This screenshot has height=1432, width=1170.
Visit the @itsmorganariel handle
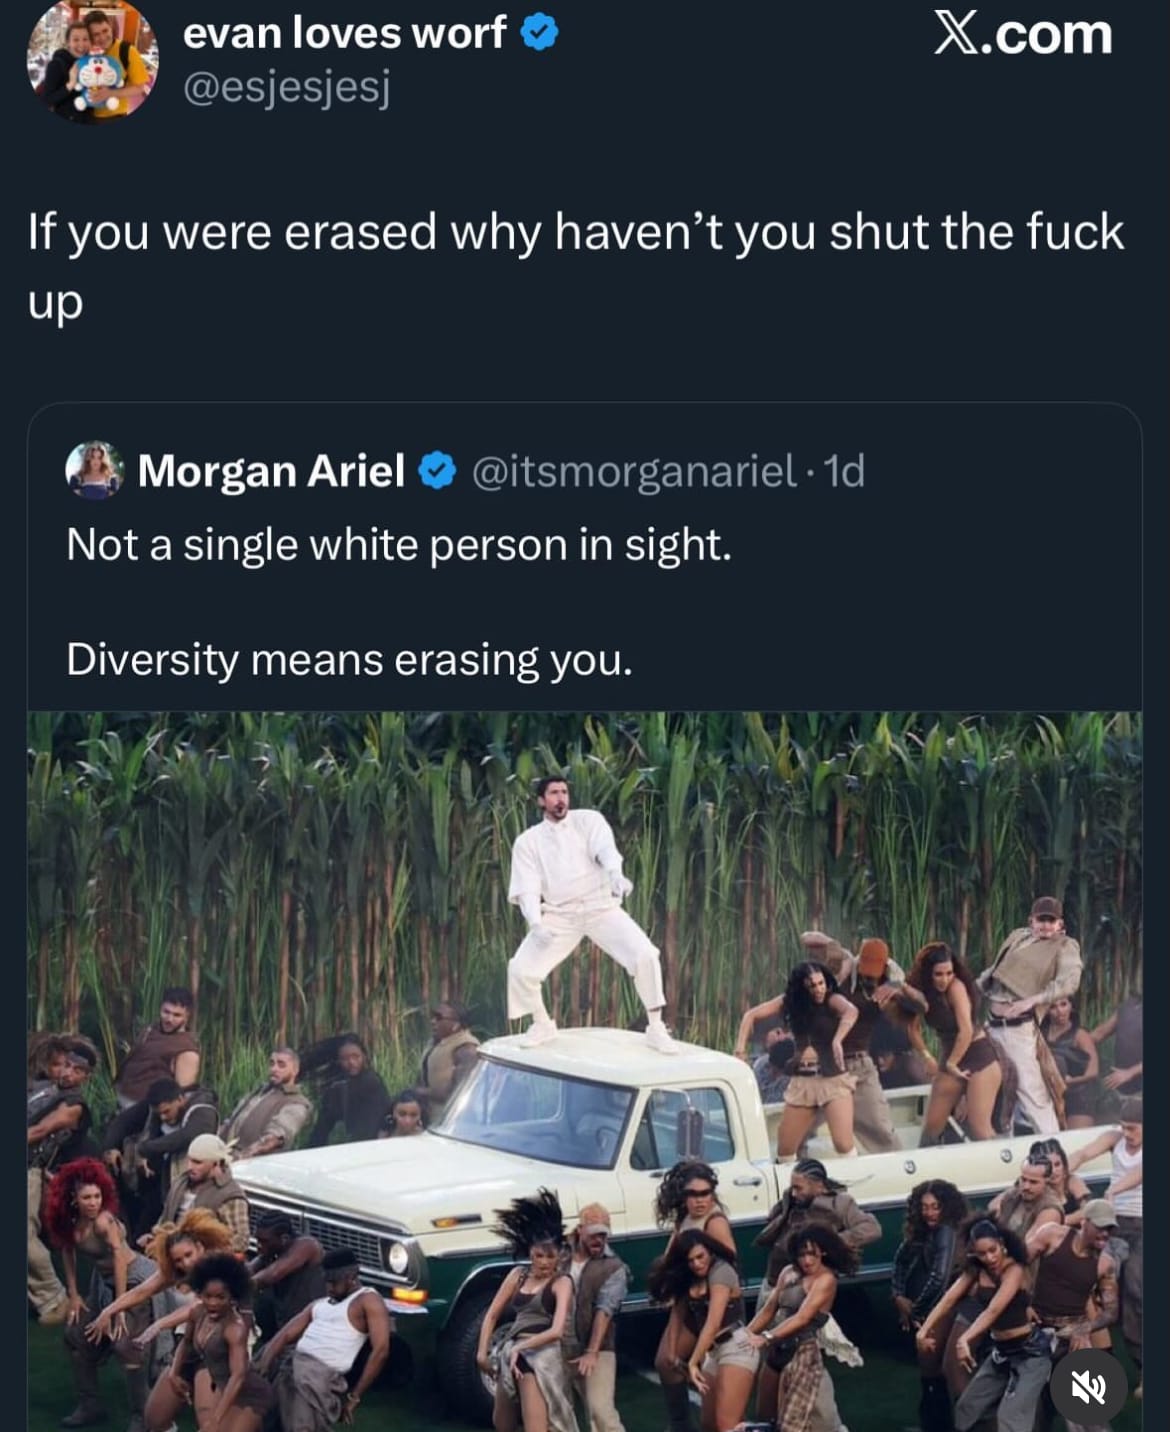click(x=634, y=471)
